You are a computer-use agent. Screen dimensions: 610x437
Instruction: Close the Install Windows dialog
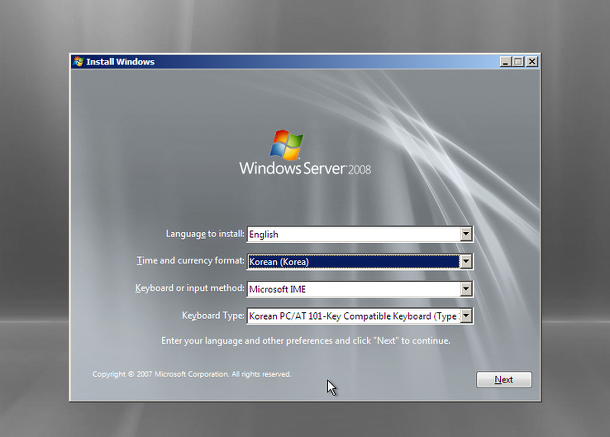pos(532,61)
